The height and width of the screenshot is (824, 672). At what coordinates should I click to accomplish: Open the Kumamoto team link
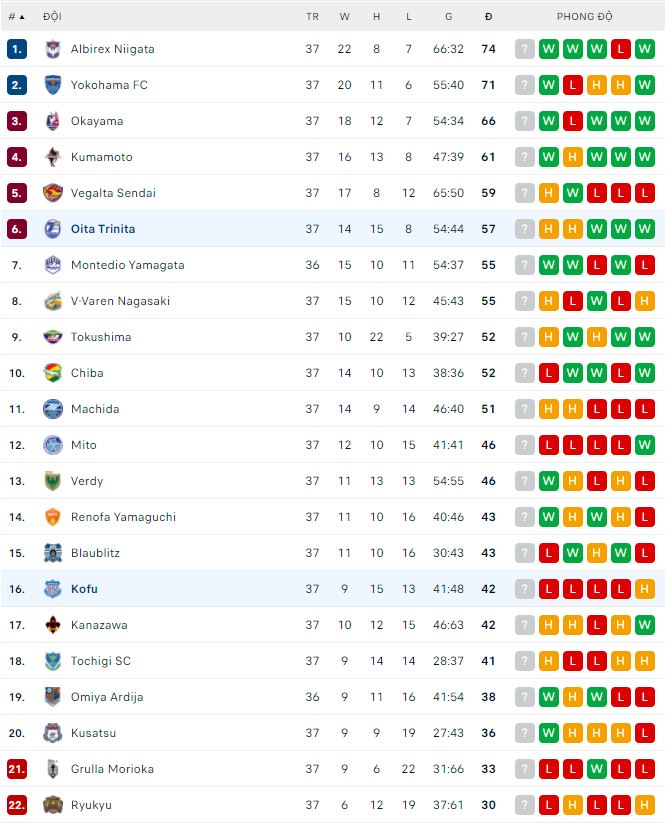click(101, 157)
